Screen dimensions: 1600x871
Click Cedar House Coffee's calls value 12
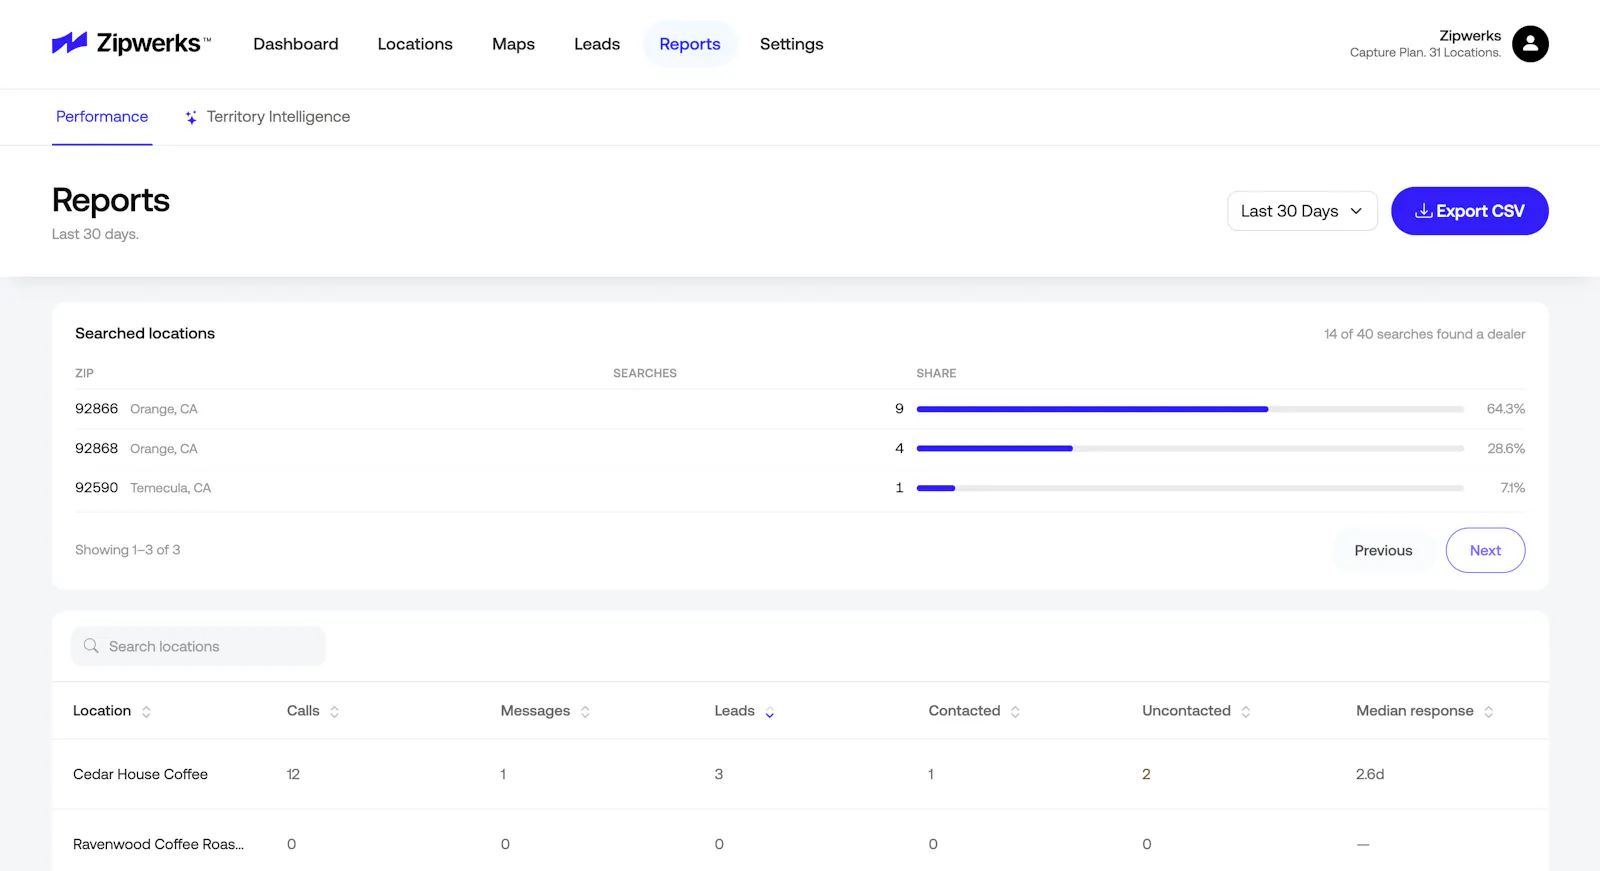(293, 774)
